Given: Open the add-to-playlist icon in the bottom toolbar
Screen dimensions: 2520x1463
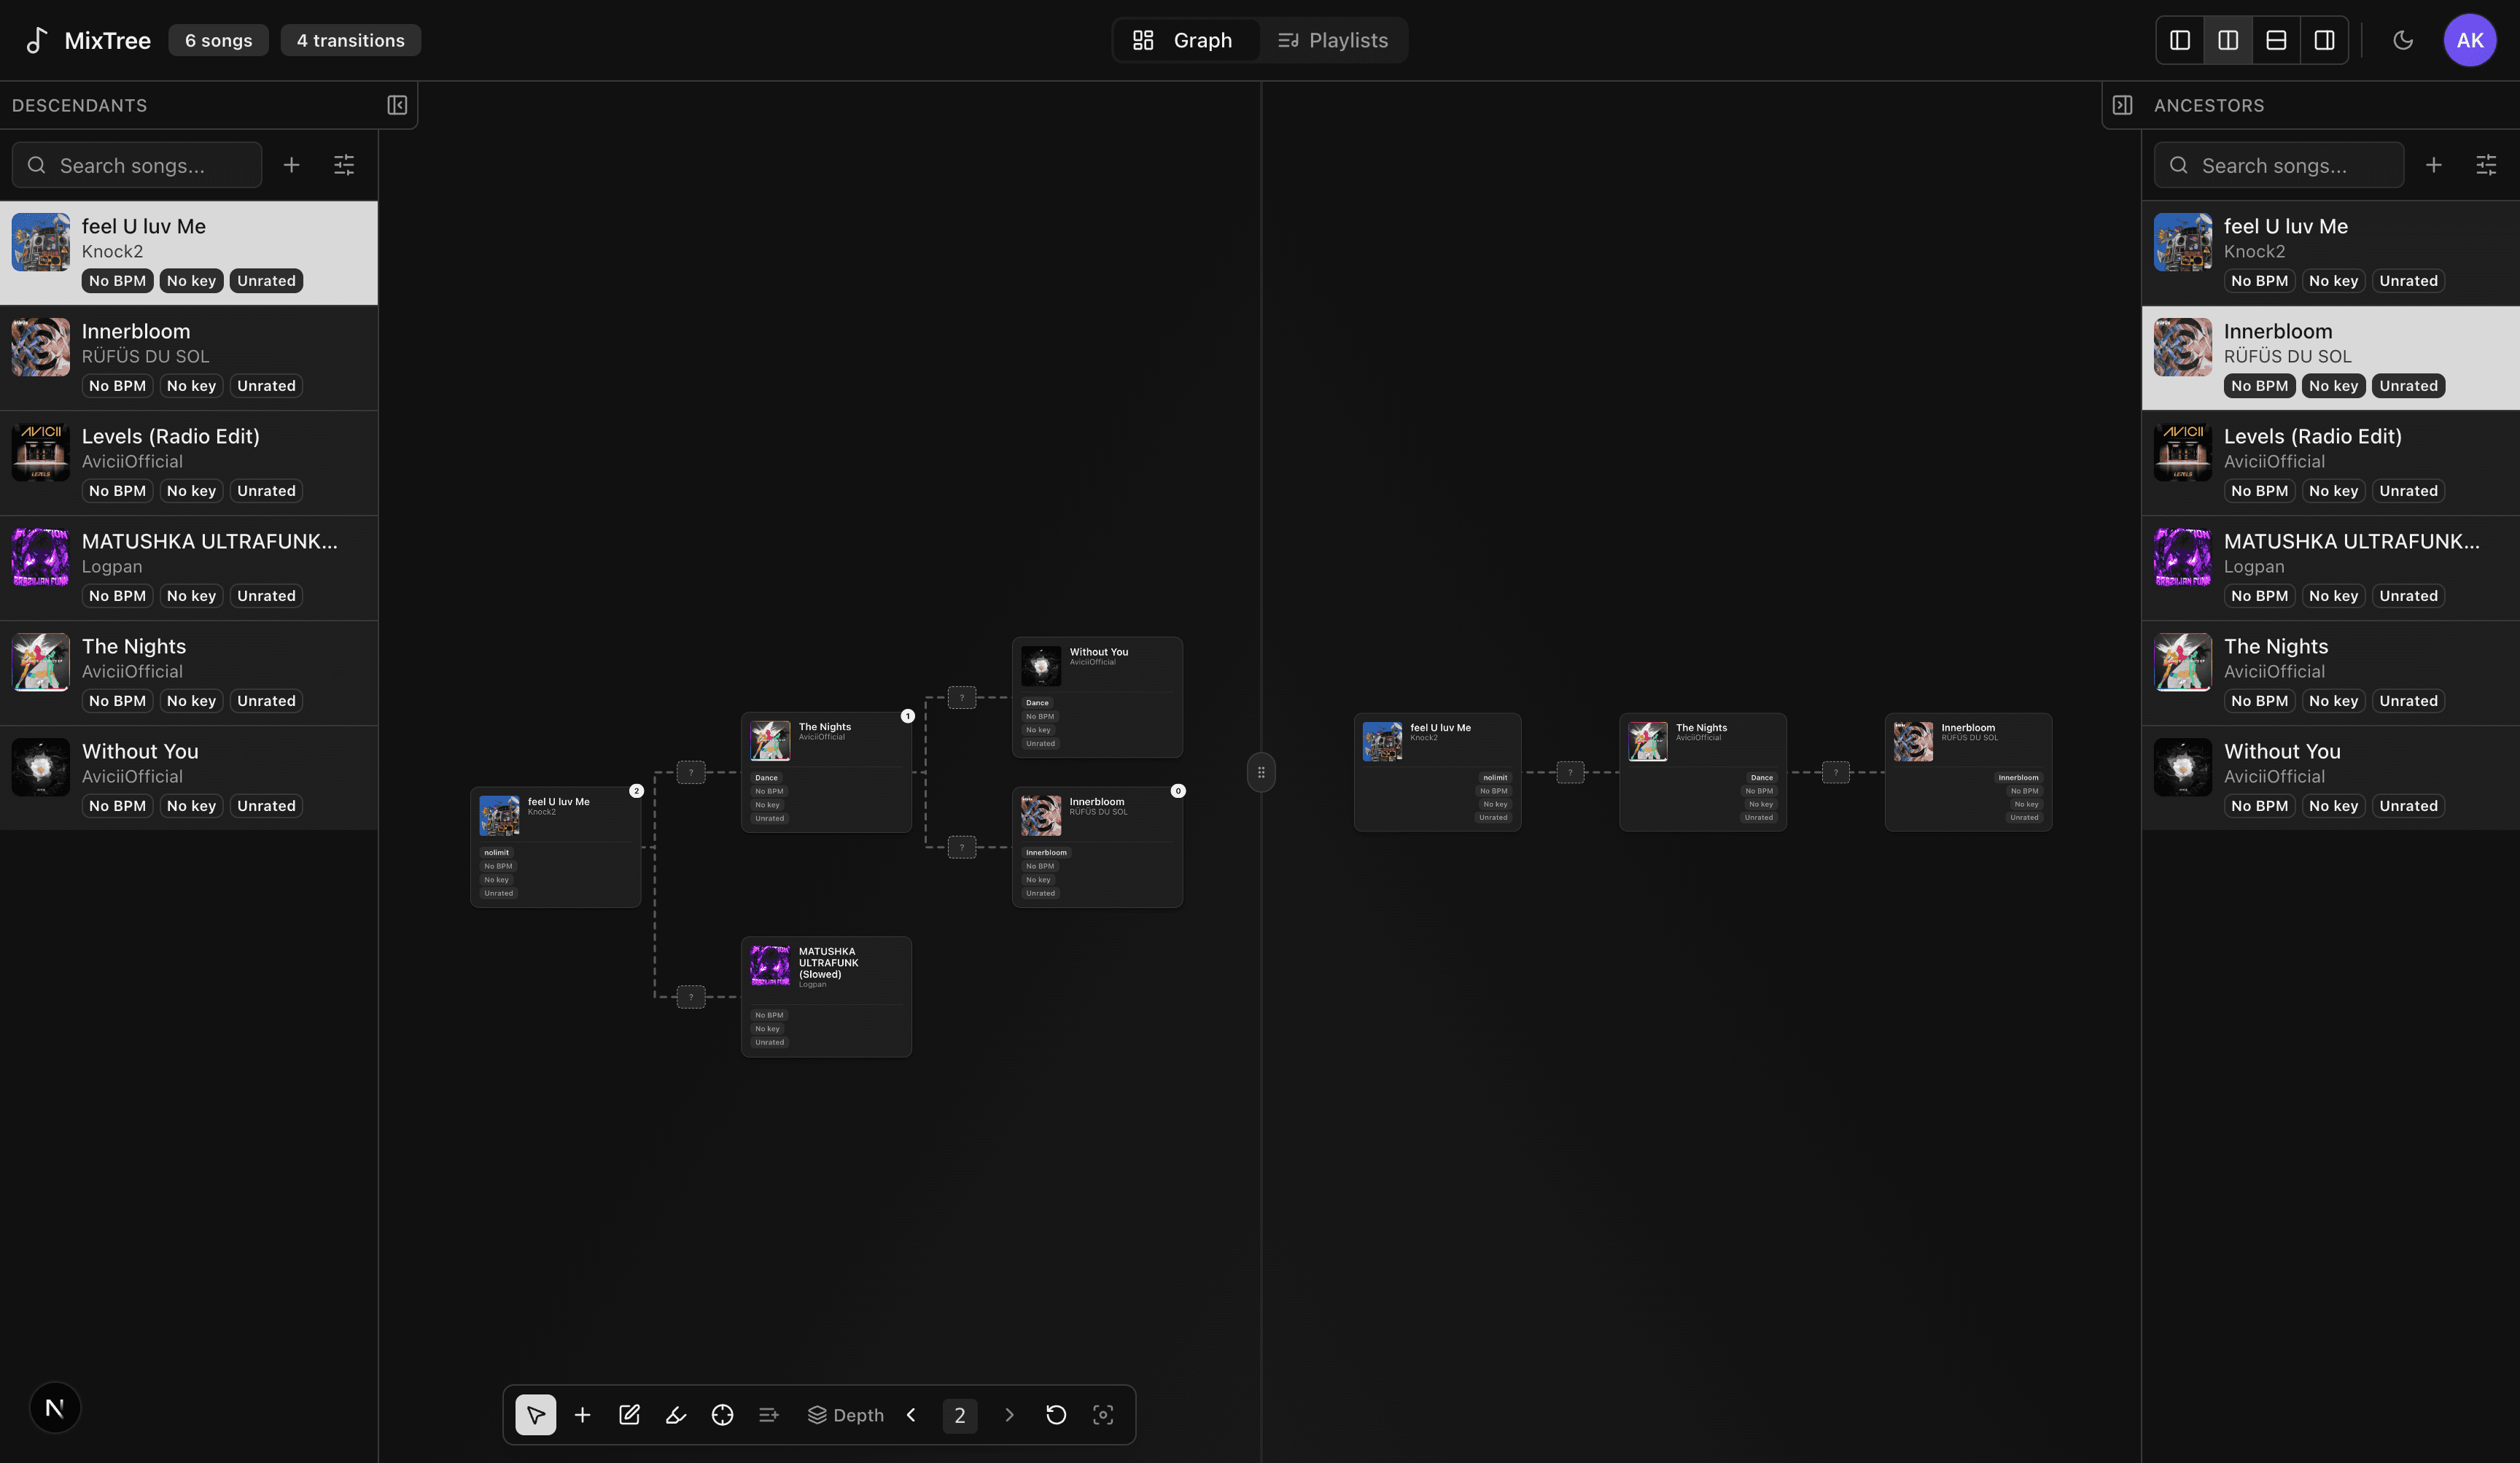Looking at the screenshot, I should coord(768,1415).
